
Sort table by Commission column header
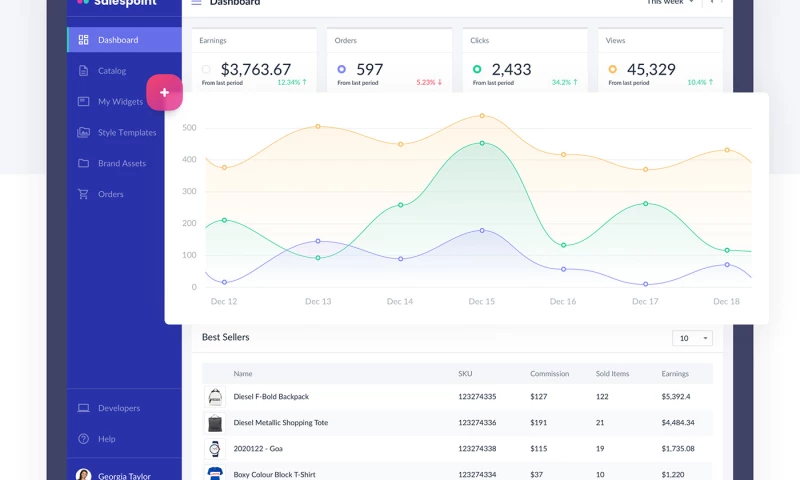(x=549, y=374)
